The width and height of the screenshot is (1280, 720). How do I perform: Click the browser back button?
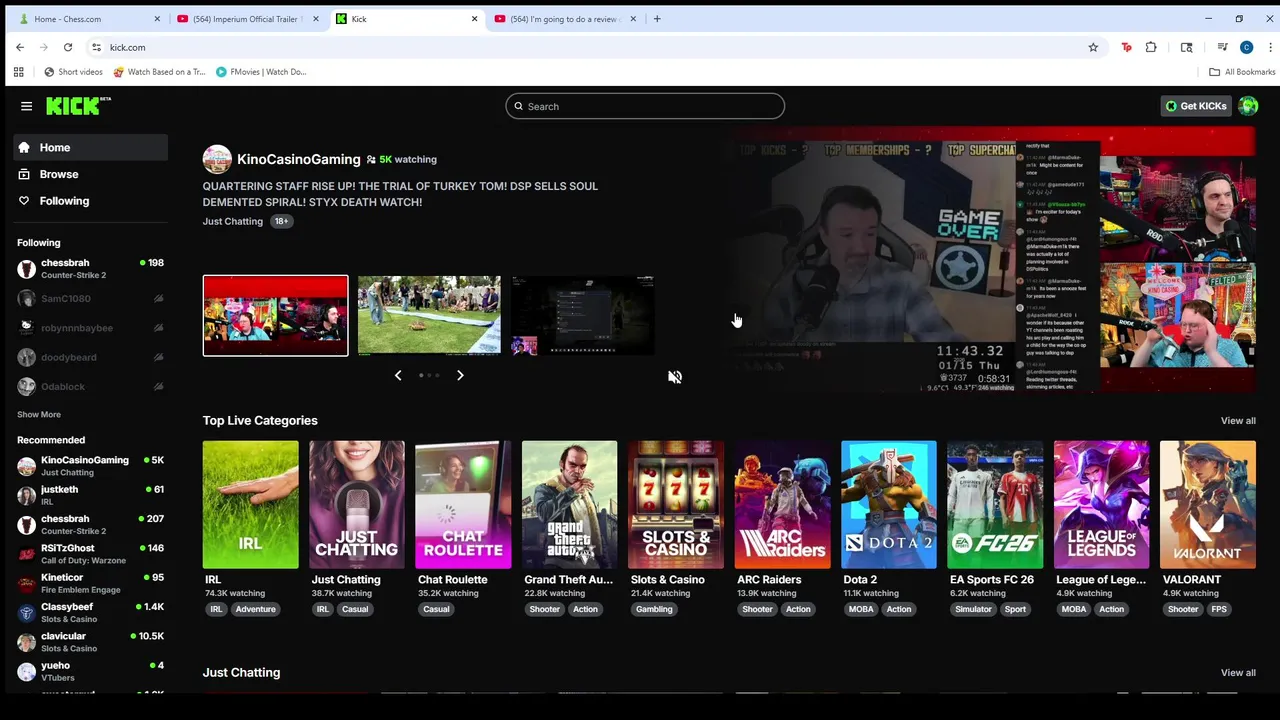pos(20,47)
